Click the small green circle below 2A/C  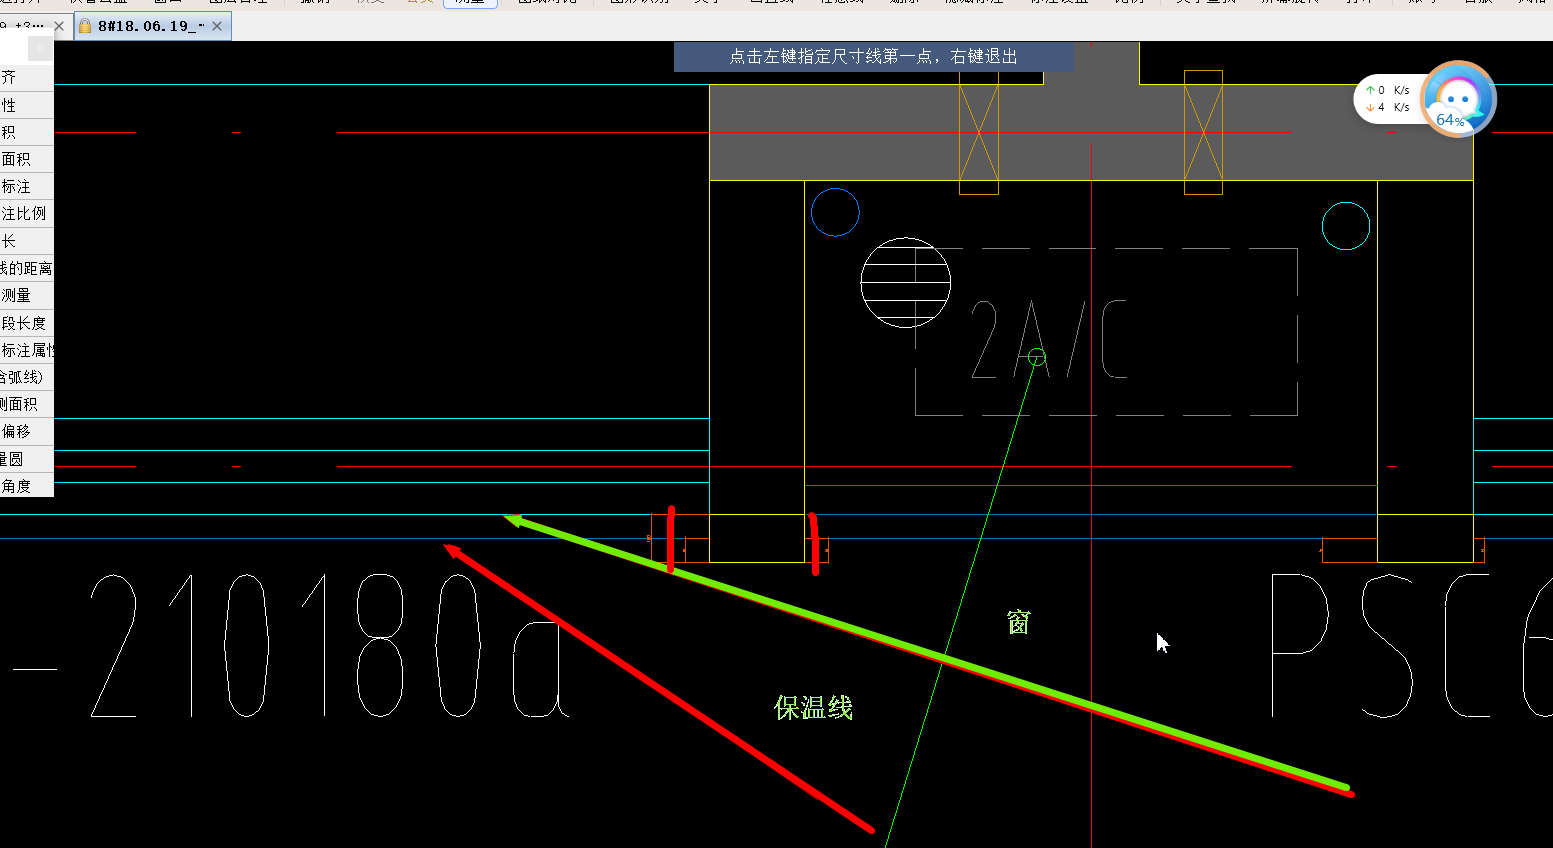pyautogui.click(x=1037, y=356)
